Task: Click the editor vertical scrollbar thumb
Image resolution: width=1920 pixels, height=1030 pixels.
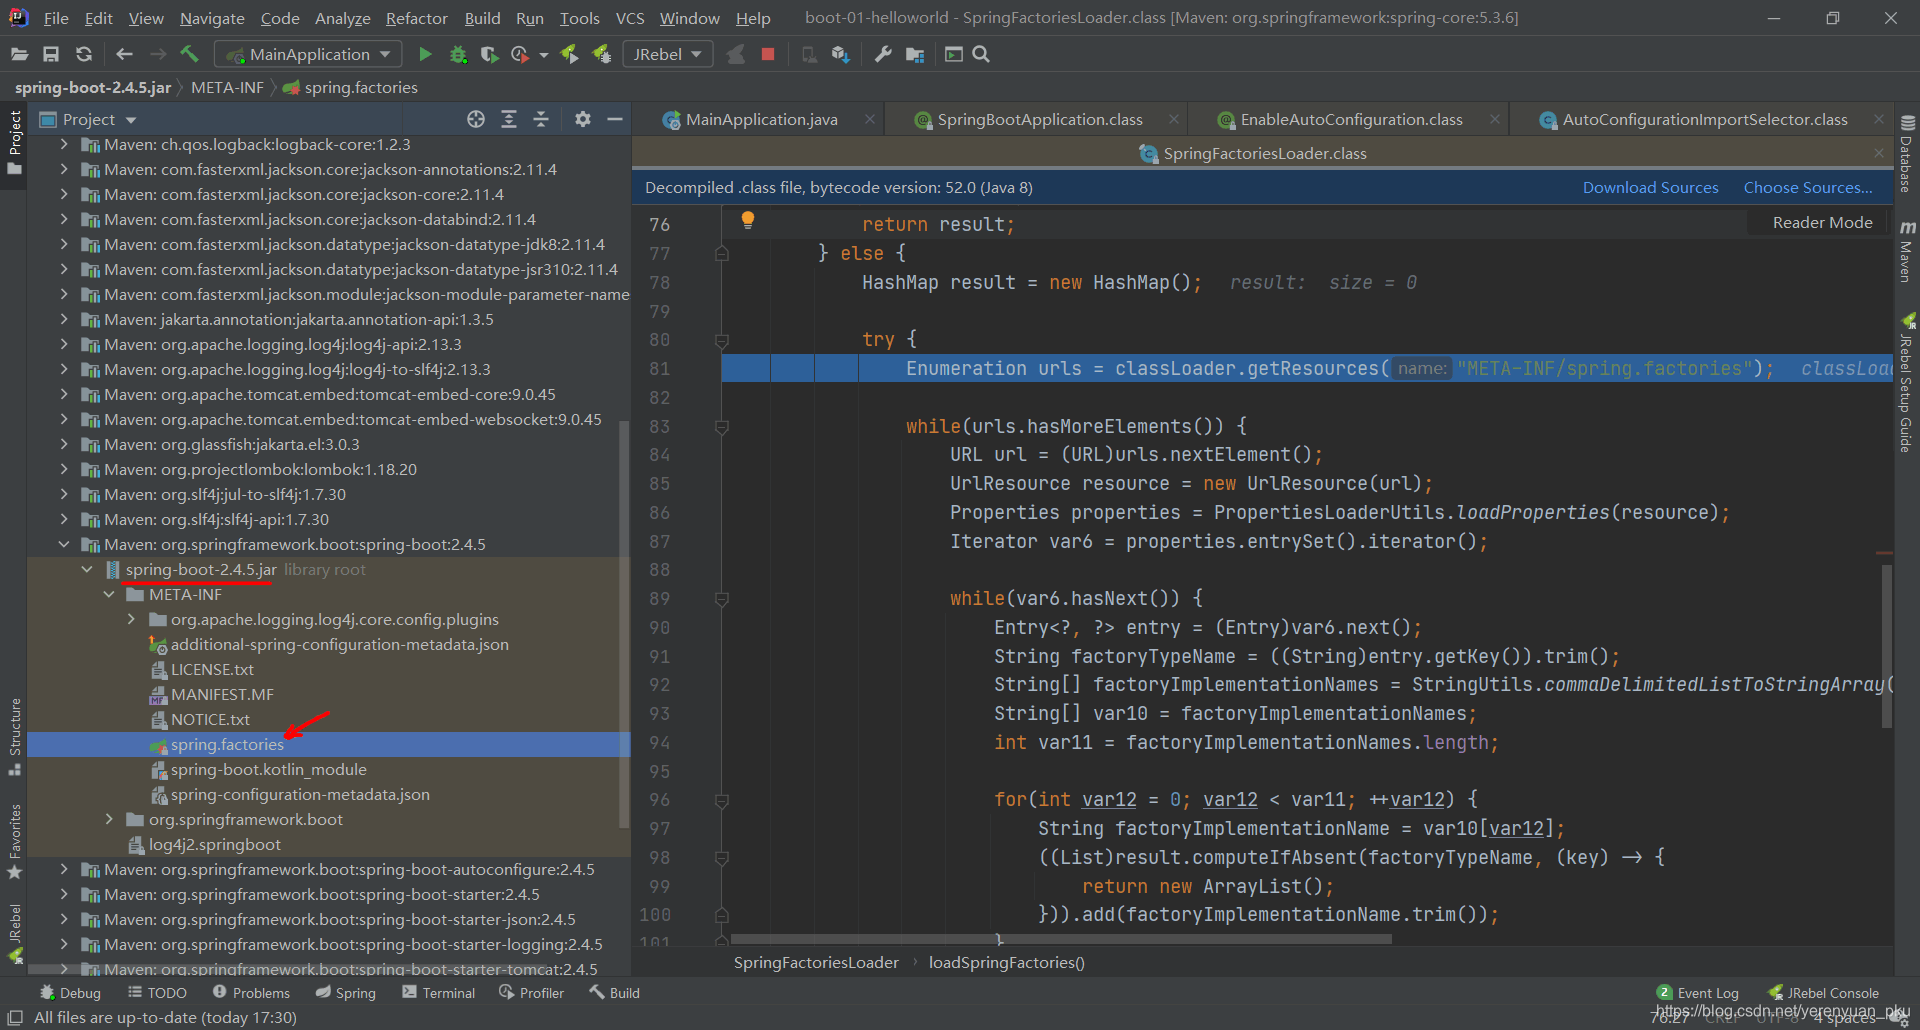Action: tap(1886, 646)
